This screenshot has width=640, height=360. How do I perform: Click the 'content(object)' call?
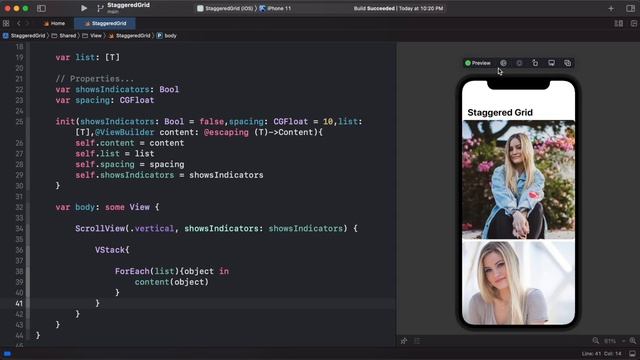click(x=171, y=282)
